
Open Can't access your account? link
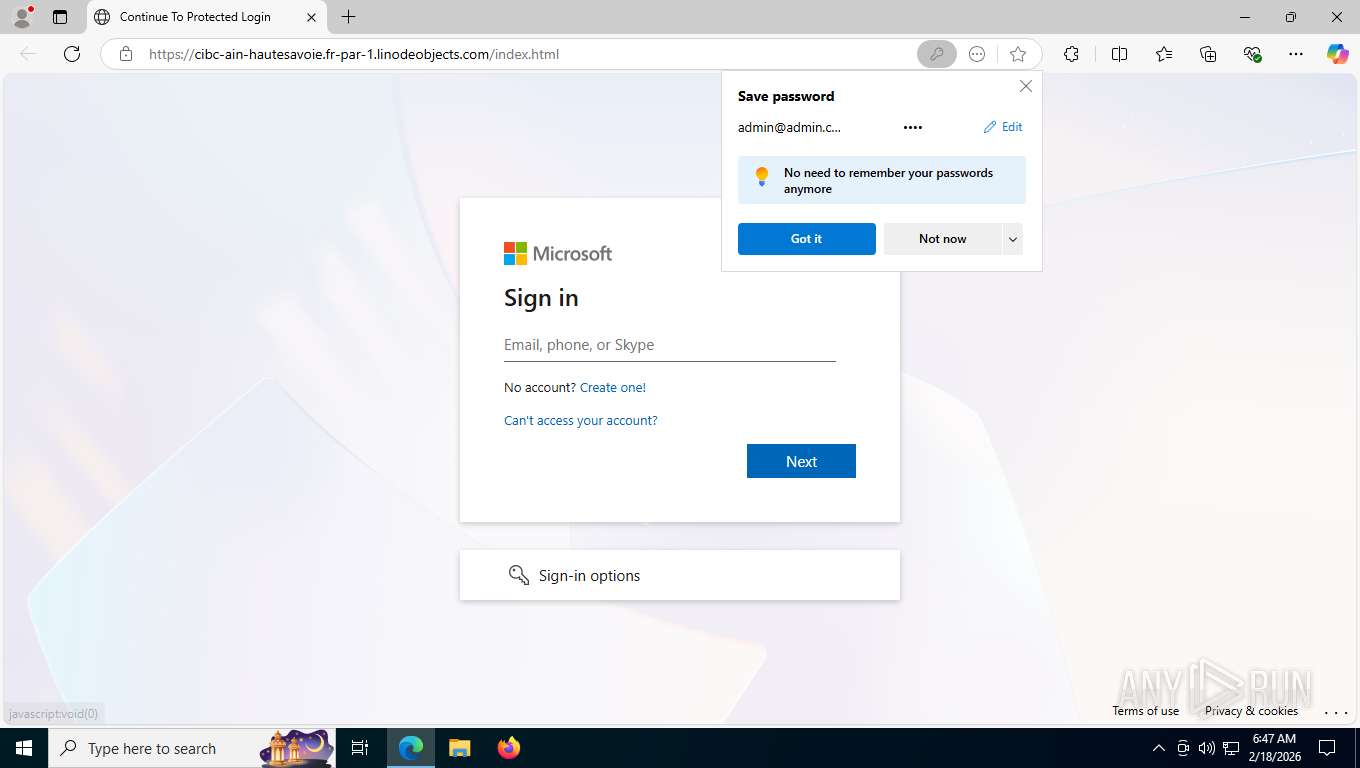point(581,421)
